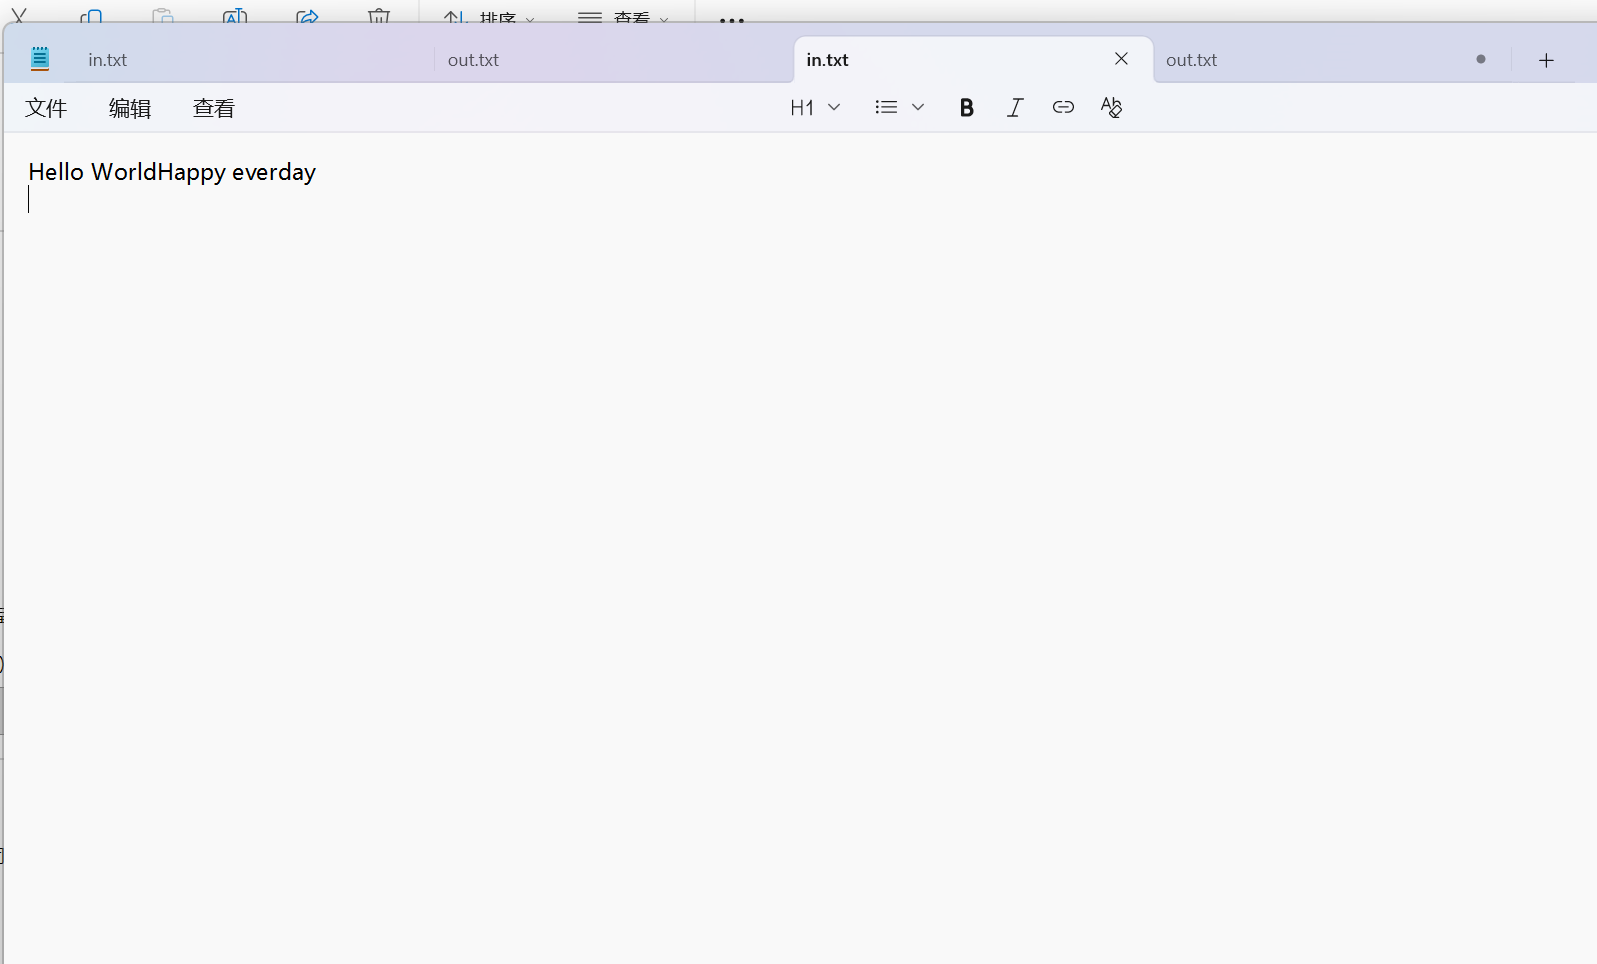Screen dimensions: 1597x964
Task: Click the Notepad app icon
Action: (x=40, y=59)
